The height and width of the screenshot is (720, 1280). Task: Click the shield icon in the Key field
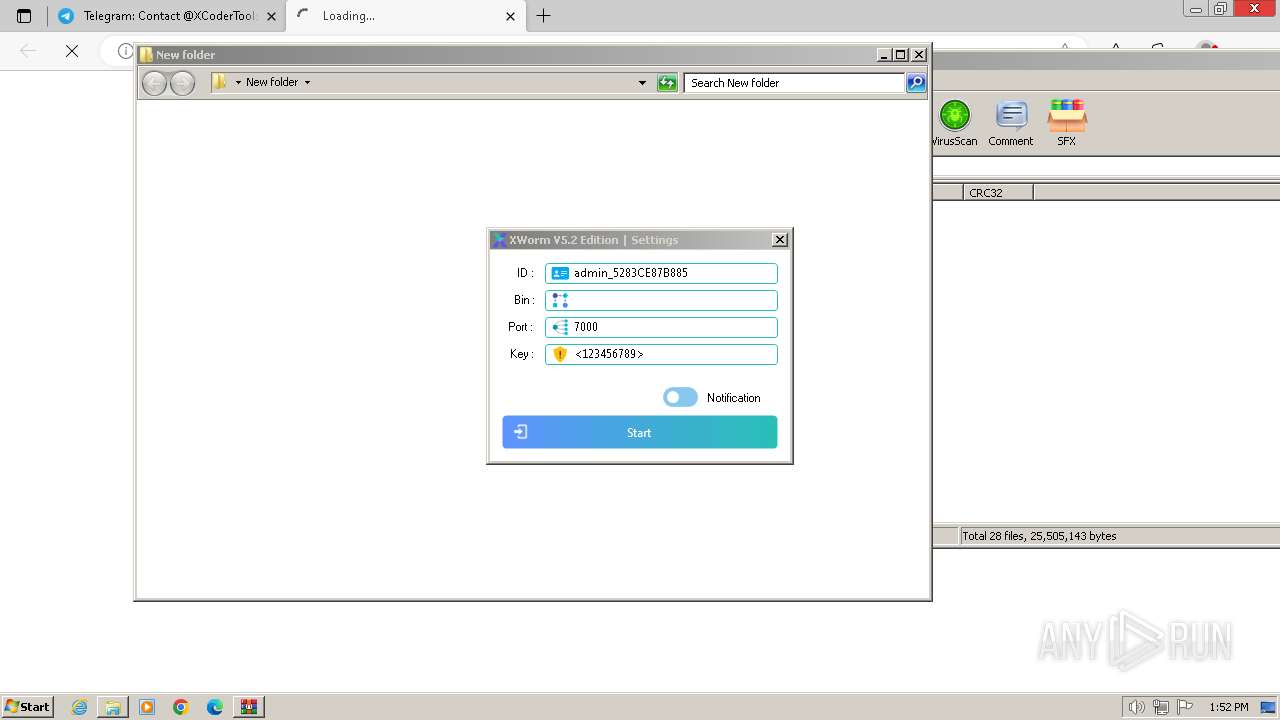[x=560, y=354]
